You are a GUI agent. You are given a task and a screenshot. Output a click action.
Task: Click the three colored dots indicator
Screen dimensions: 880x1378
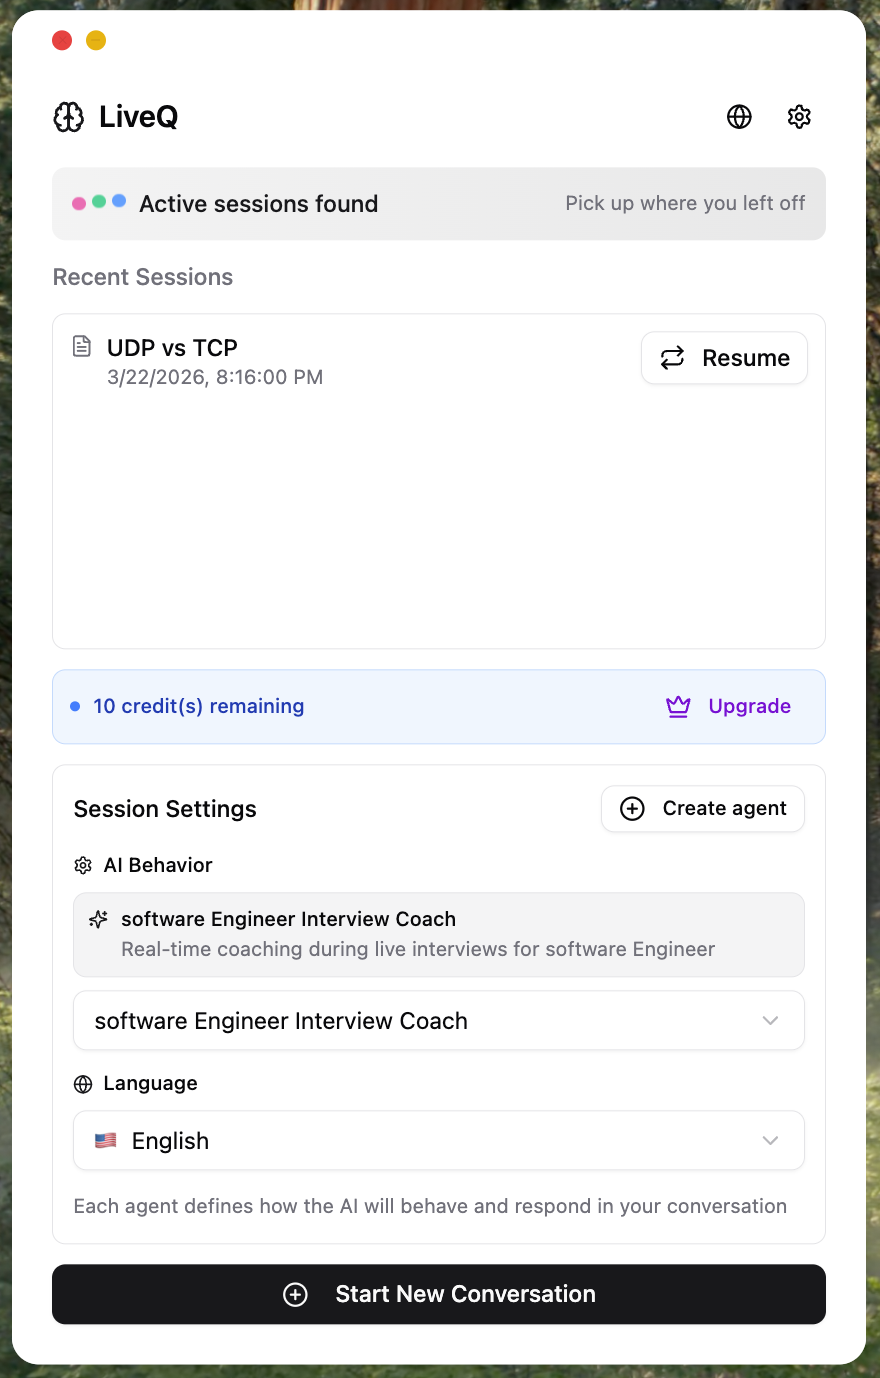[x=99, y=202]
